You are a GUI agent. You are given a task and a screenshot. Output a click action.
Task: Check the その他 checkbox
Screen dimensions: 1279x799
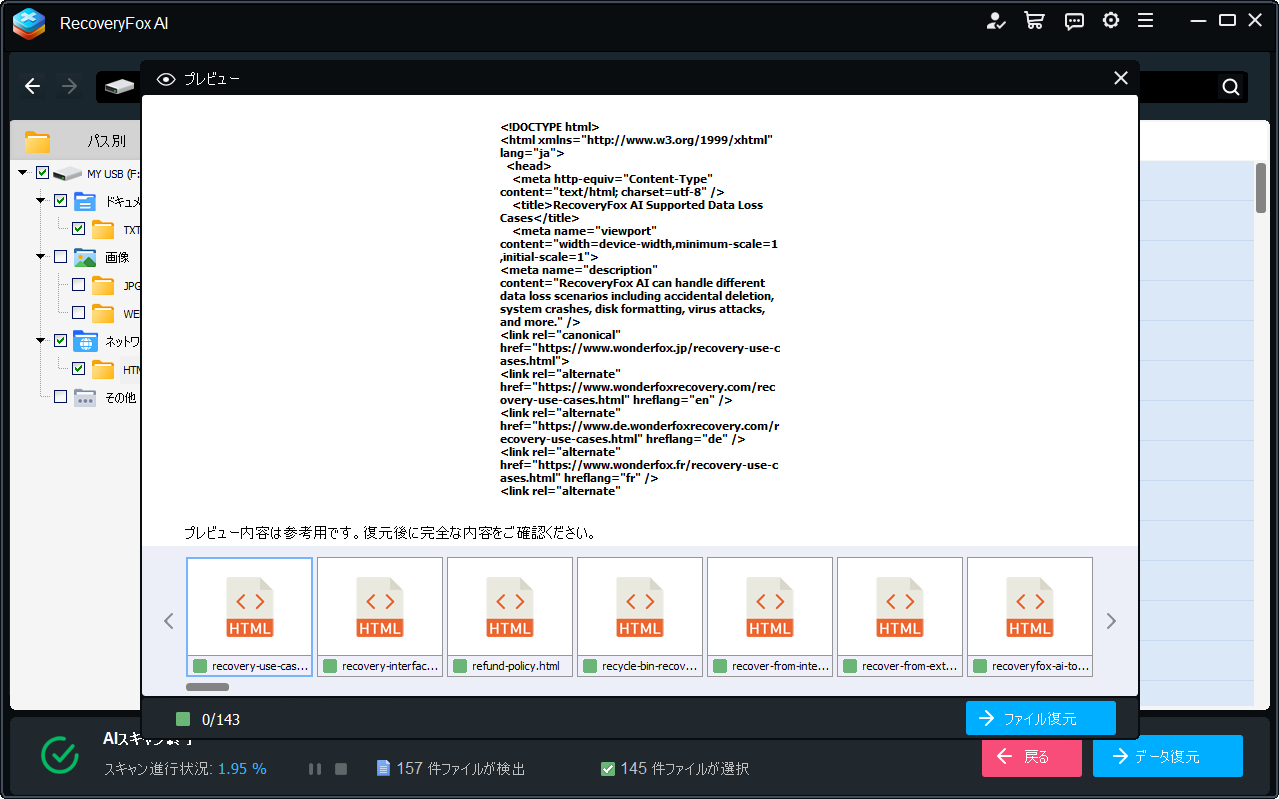(60, 397)
